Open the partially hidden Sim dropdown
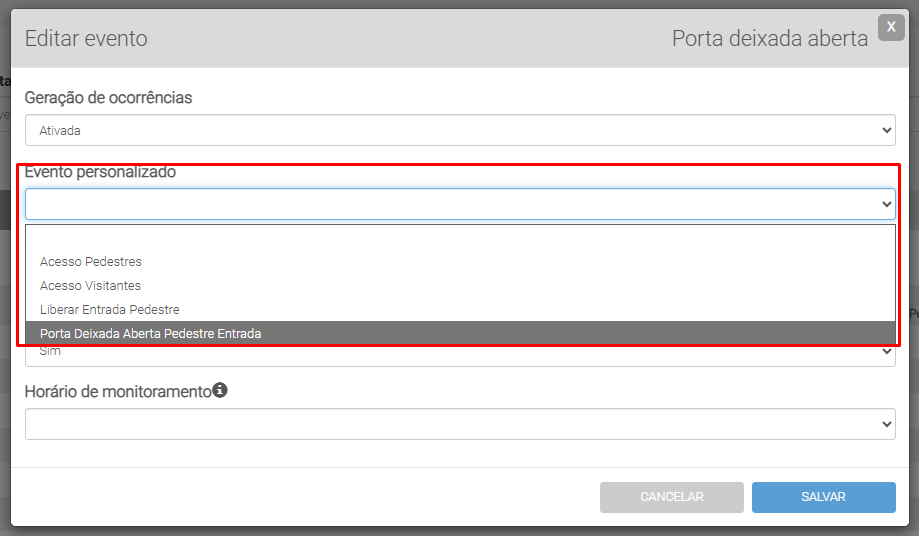The height and width of the screenshot is (536, 919). click(x=460, y=354)
